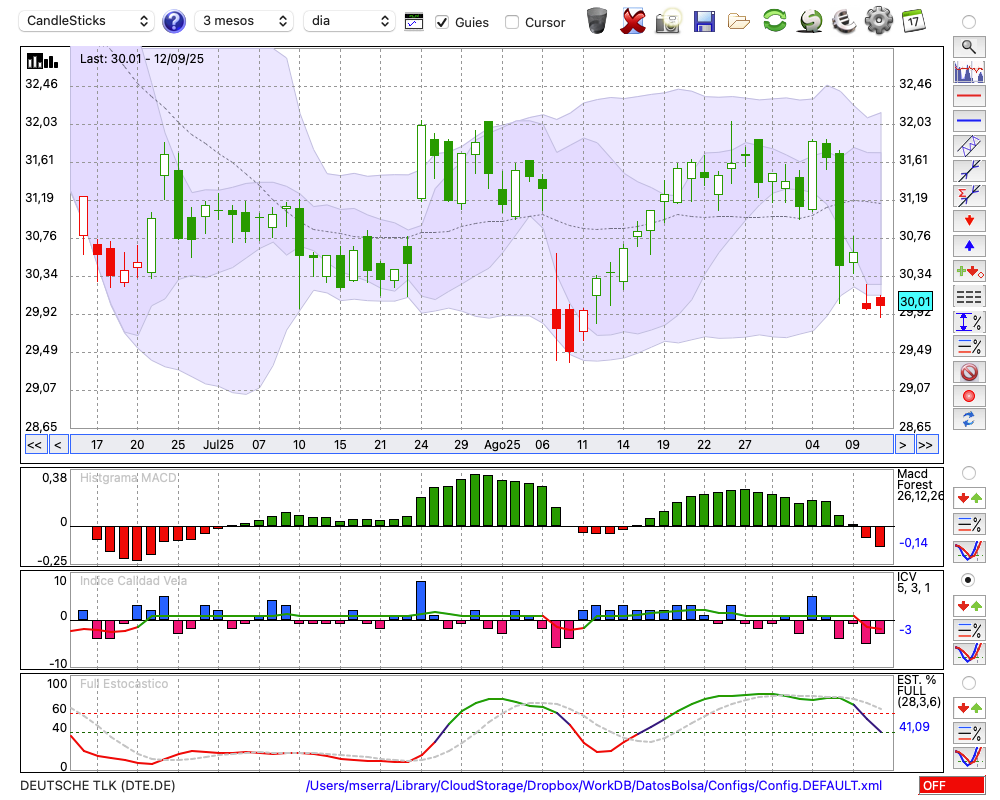The image size is (1000, 800).
Task: Click the date timeline scroll bar
Action: [482, 445]
